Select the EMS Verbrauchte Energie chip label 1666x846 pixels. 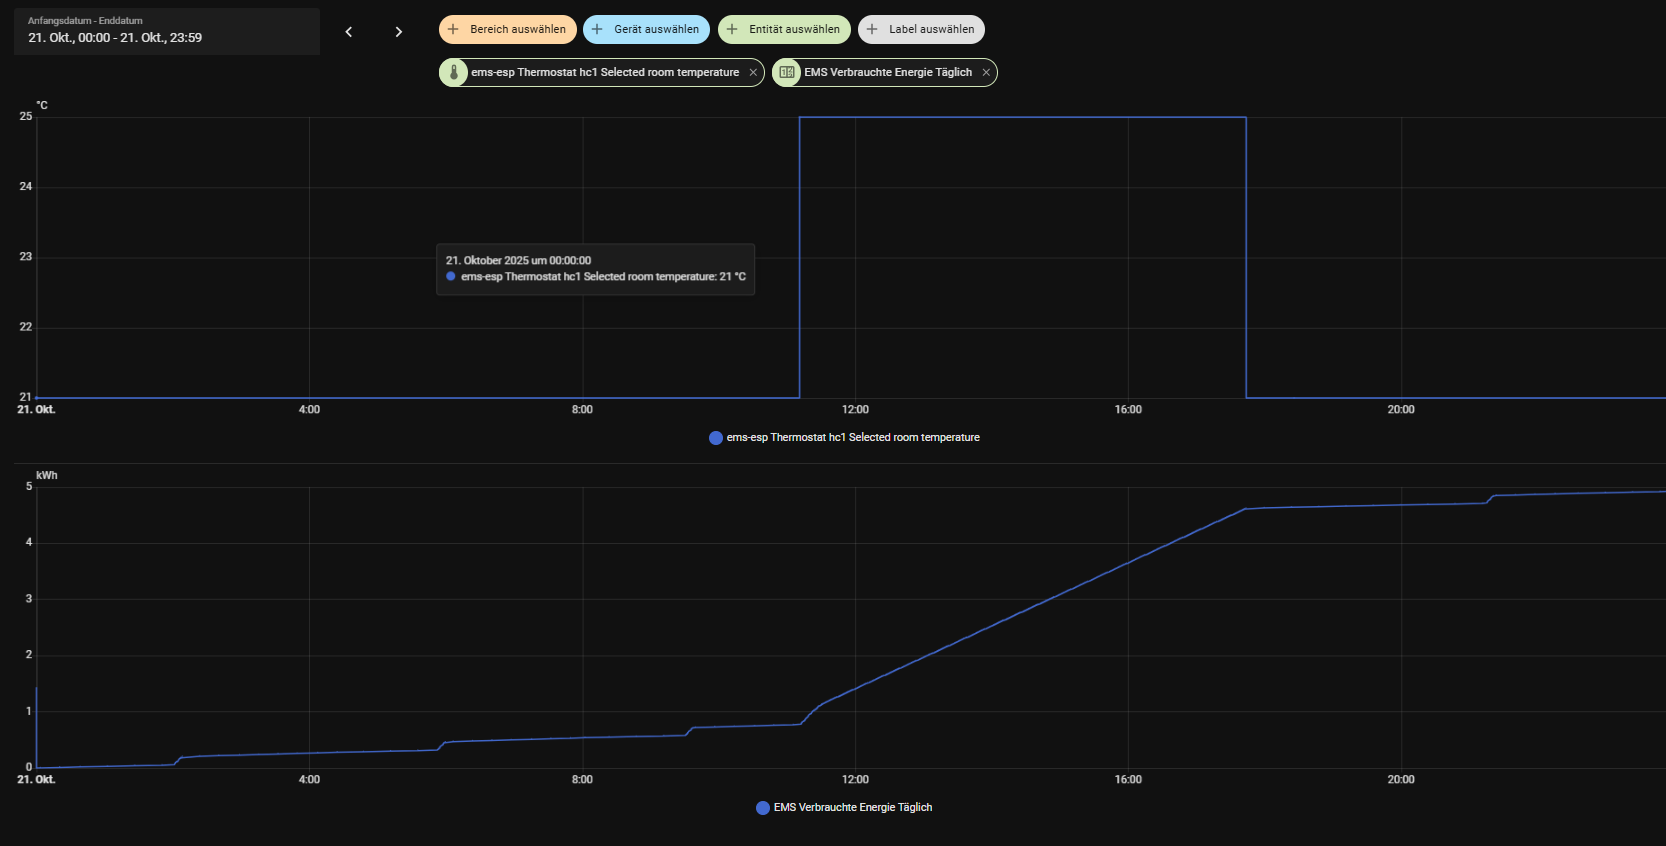[888, 73]
